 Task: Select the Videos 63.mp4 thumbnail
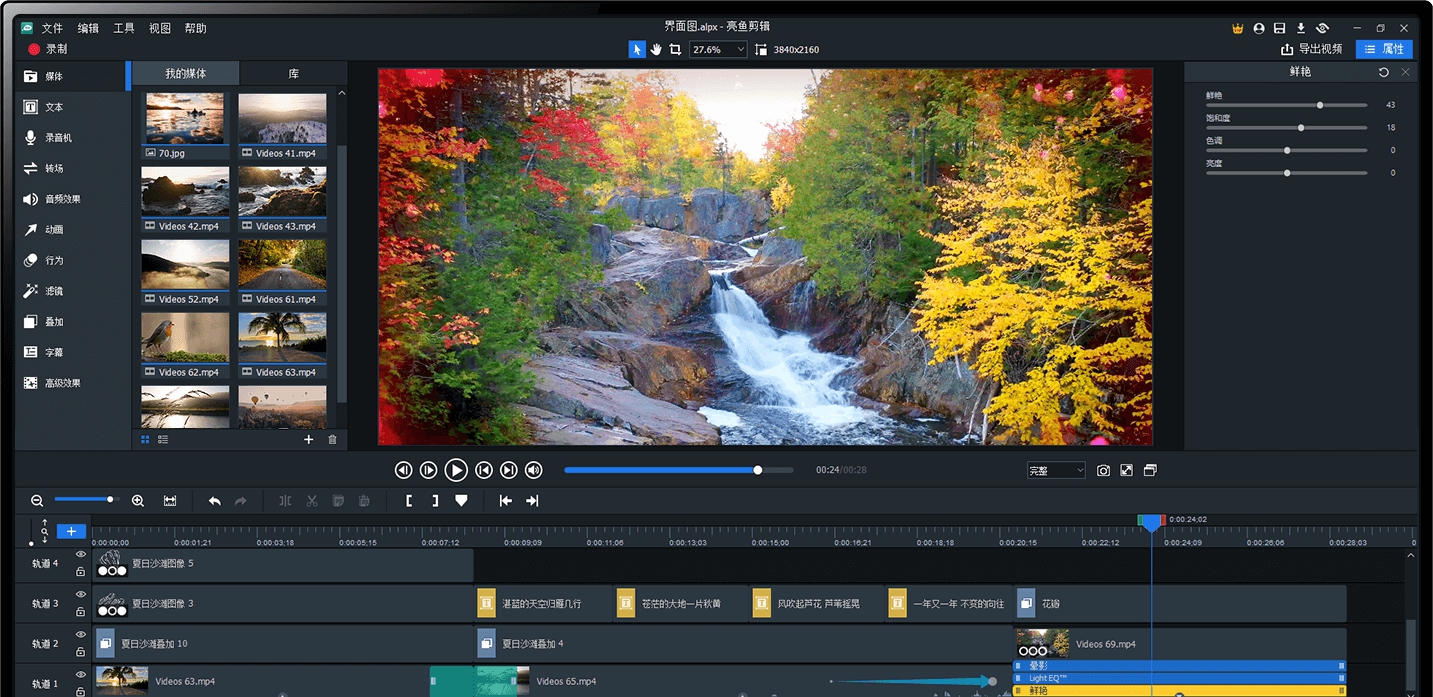282,340
